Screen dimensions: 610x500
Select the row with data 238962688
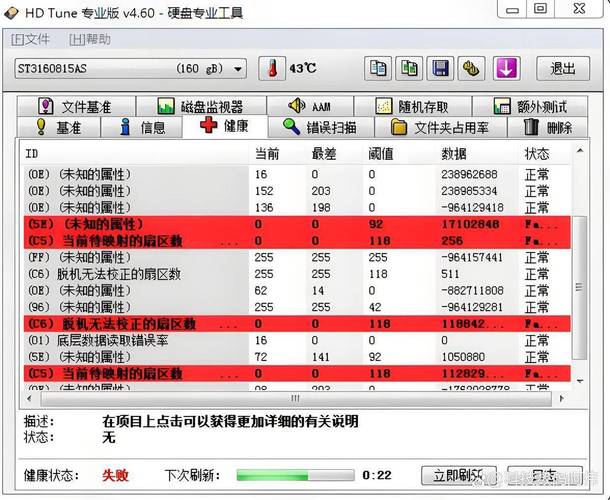pyautogui.click(x=297, y=174)
